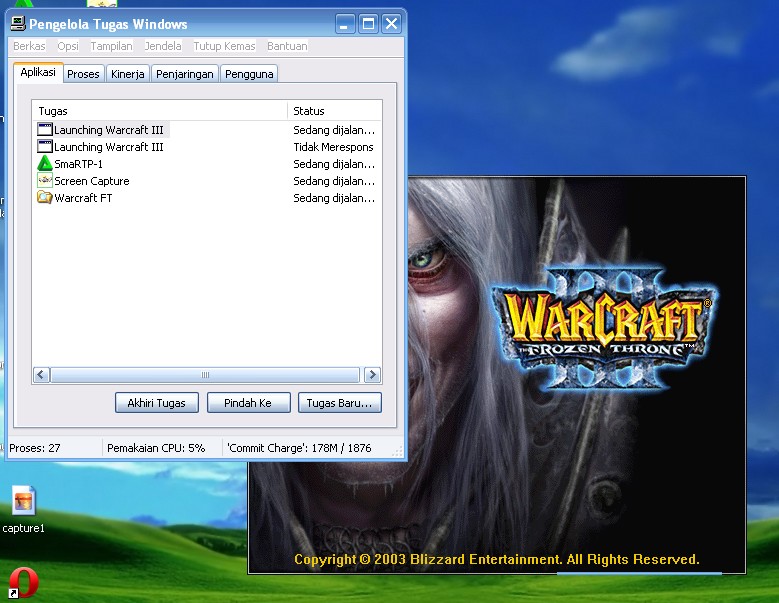Switch to the Aplikasi tab
This screenshot has height=603, width=779.
tap(38, 73)
